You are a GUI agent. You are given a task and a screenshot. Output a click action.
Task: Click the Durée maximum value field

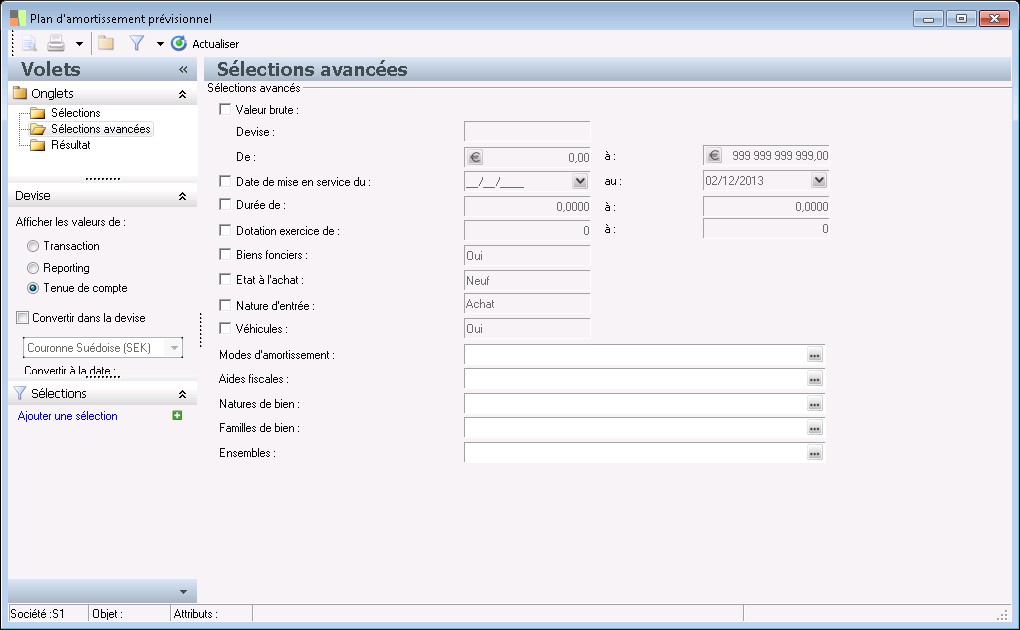point(766,206)
